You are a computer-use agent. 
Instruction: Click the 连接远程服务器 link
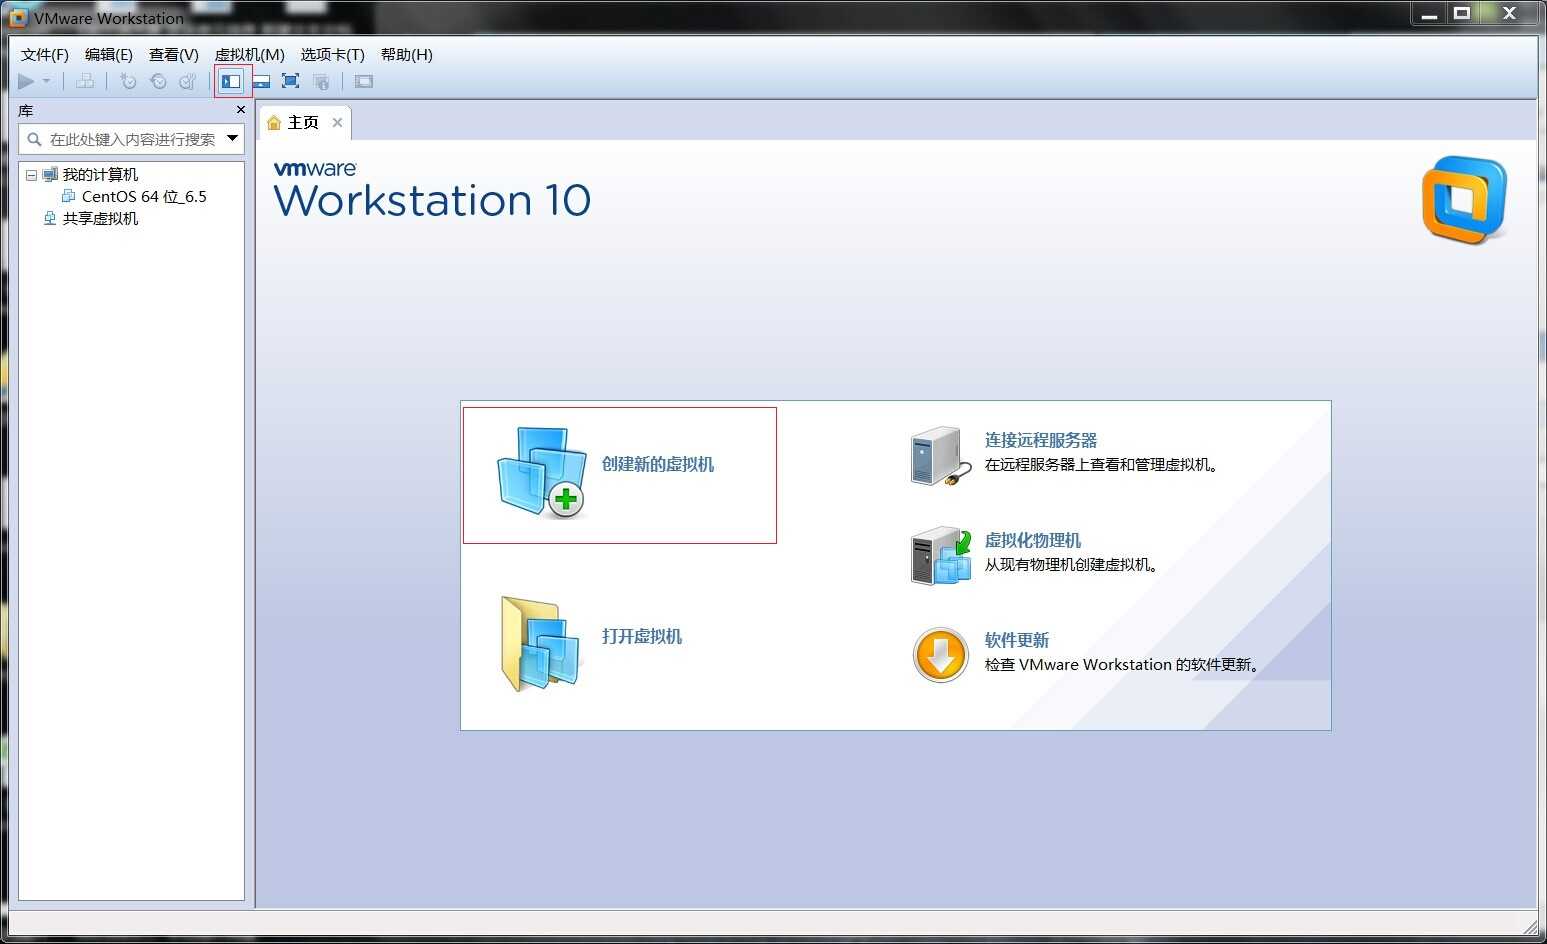click(x=1041, y=440)
